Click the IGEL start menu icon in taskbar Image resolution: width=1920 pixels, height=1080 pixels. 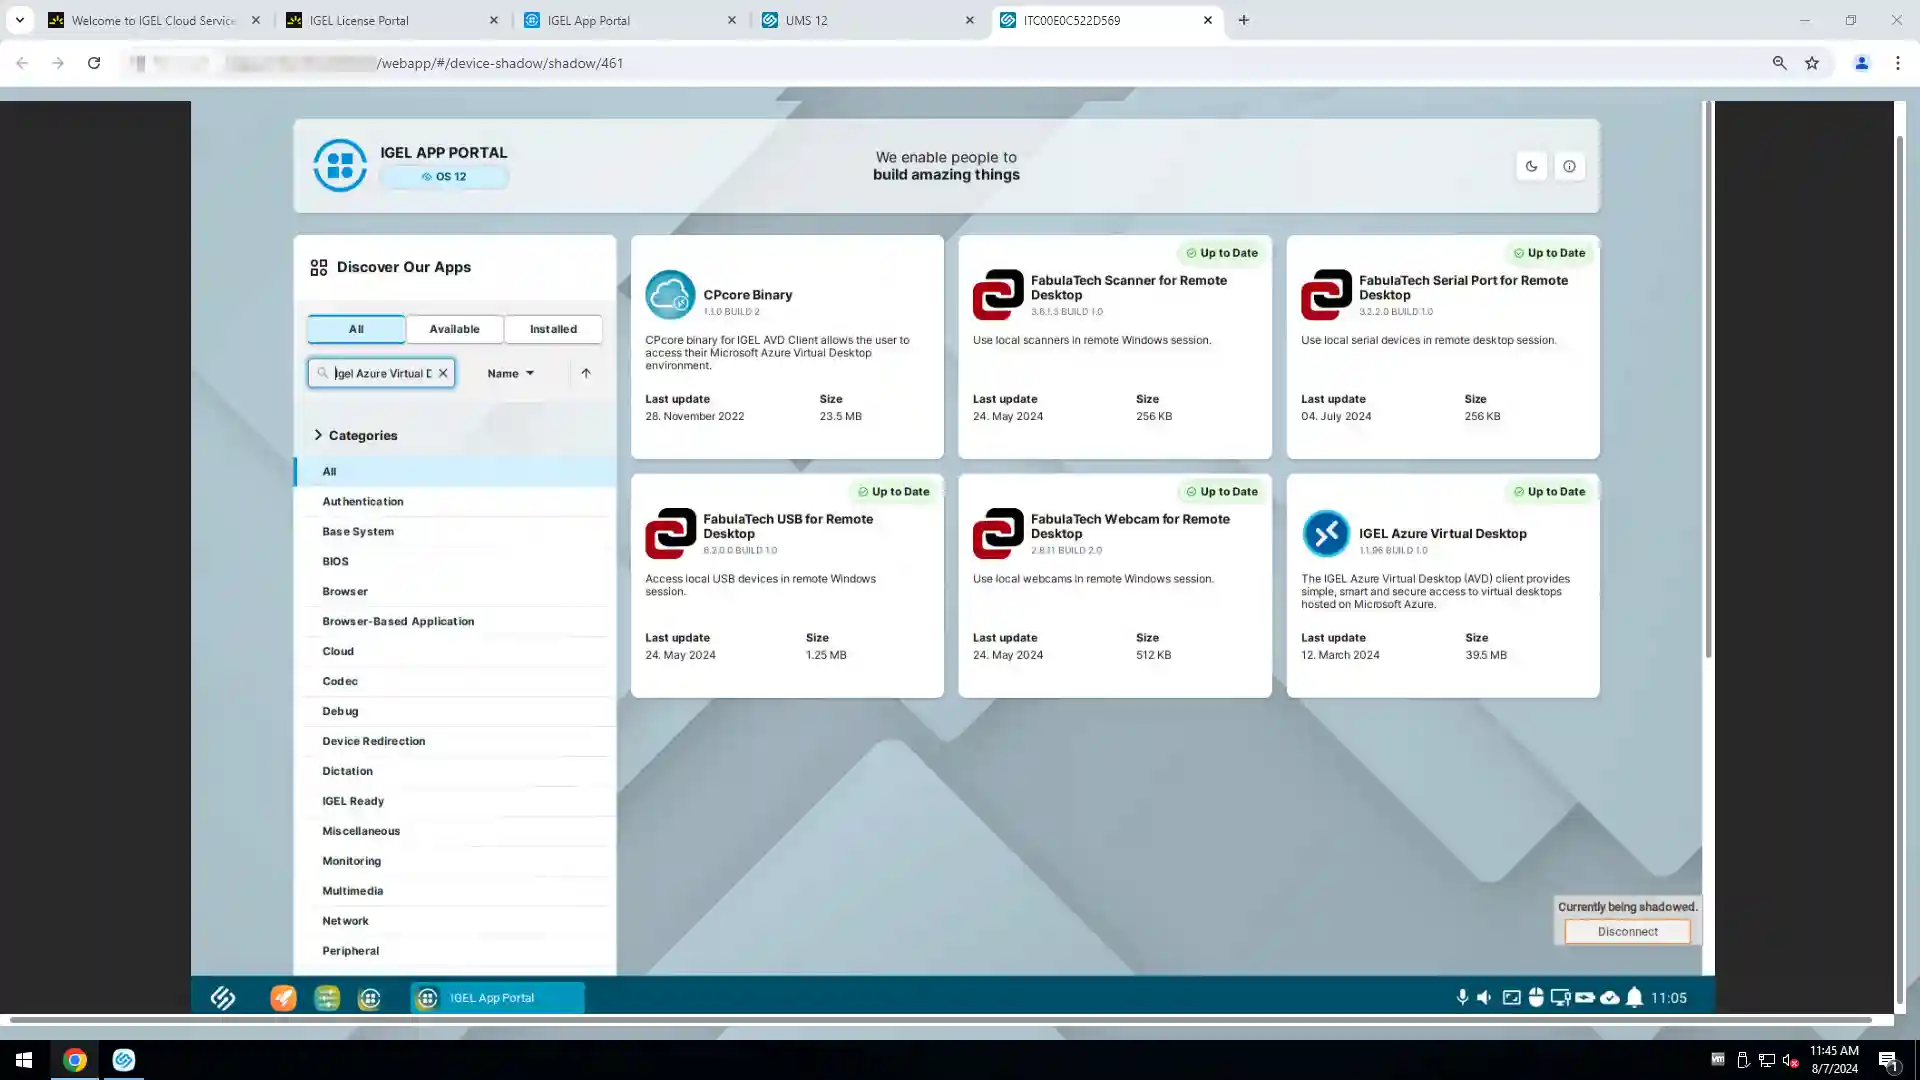pyautogui.click(x=223, y=998)
